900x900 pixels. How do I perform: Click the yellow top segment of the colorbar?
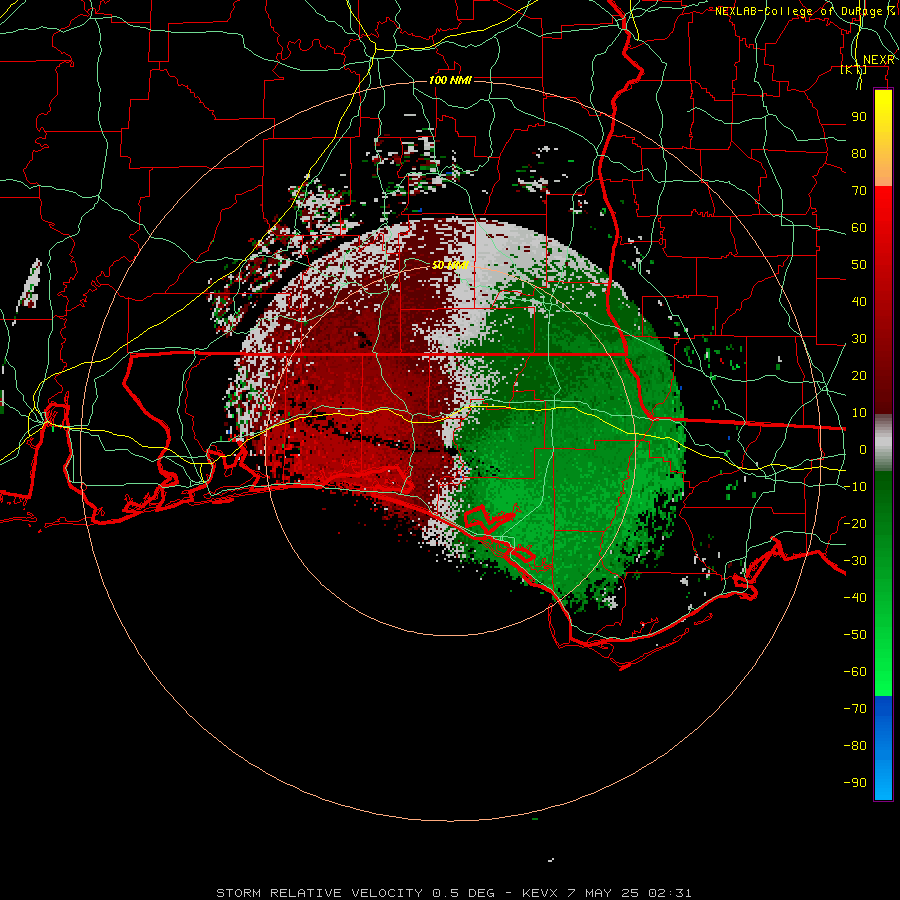[x=883, y=138]
